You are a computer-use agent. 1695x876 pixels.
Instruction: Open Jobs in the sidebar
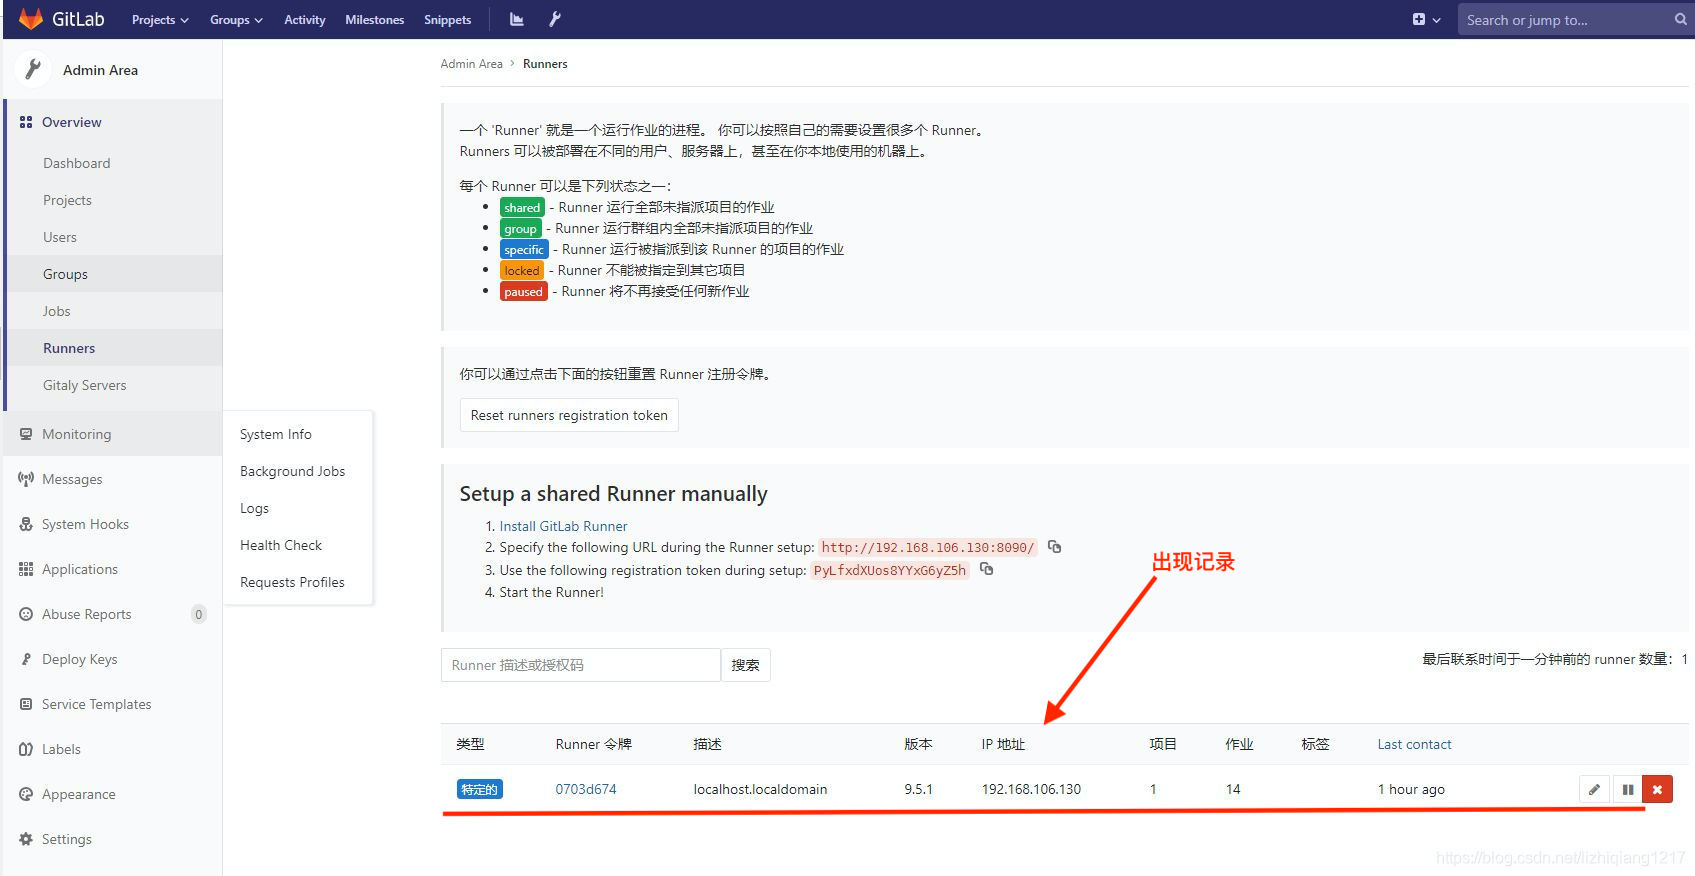[57, 311]
